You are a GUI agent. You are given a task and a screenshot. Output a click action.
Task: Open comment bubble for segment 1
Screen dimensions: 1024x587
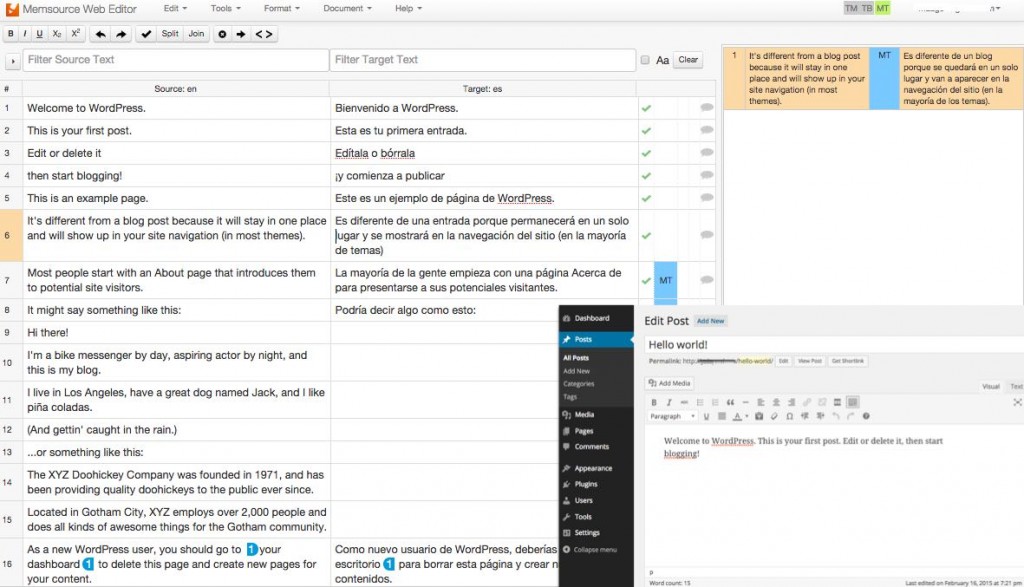707,108
